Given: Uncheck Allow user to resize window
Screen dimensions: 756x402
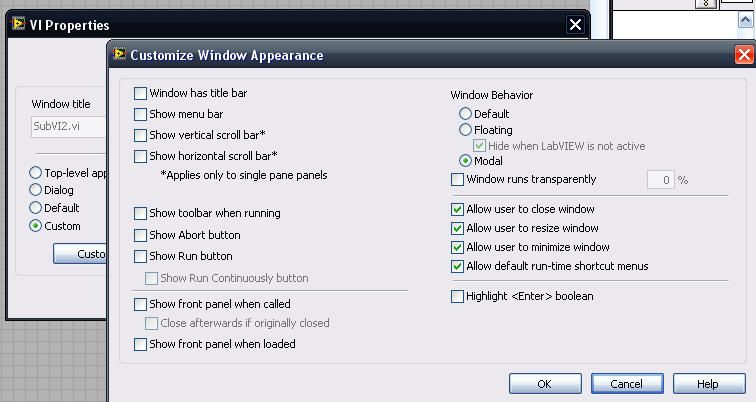Looking at the screenshot, I should pyautogui.click(x=458, y=229).
